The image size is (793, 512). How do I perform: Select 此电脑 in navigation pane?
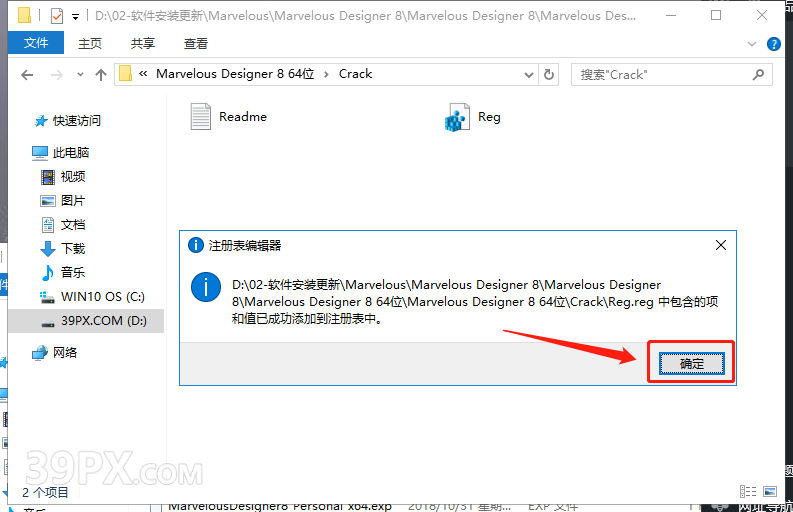61,152
